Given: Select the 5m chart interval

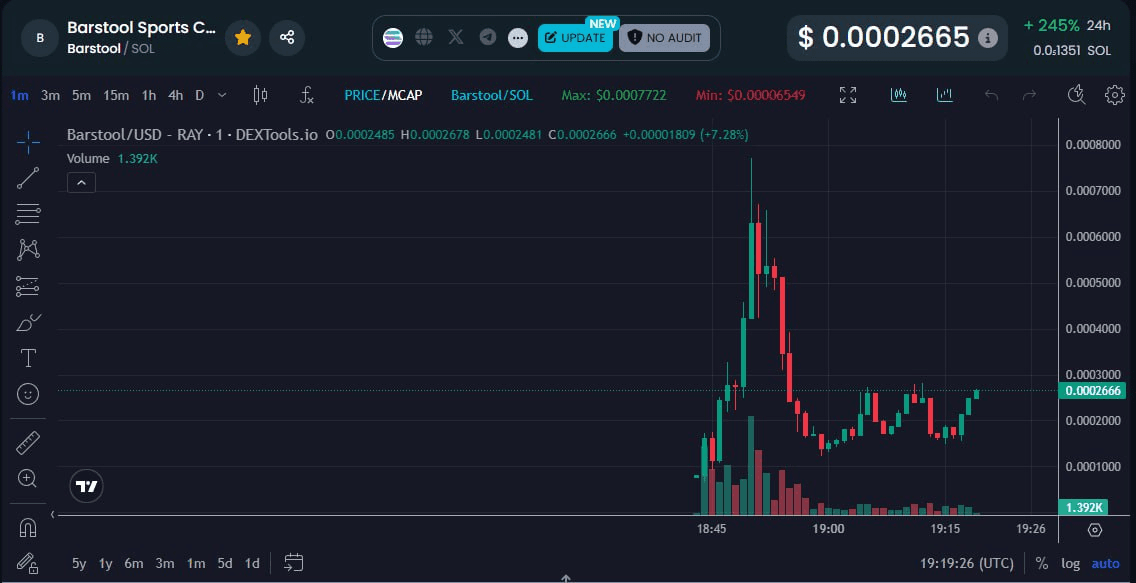Looking at the screenshot, I should 81,95.
